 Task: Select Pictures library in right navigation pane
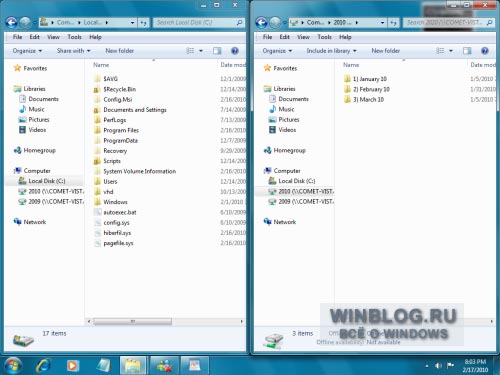pyautogui.click(x=284, y=120)
